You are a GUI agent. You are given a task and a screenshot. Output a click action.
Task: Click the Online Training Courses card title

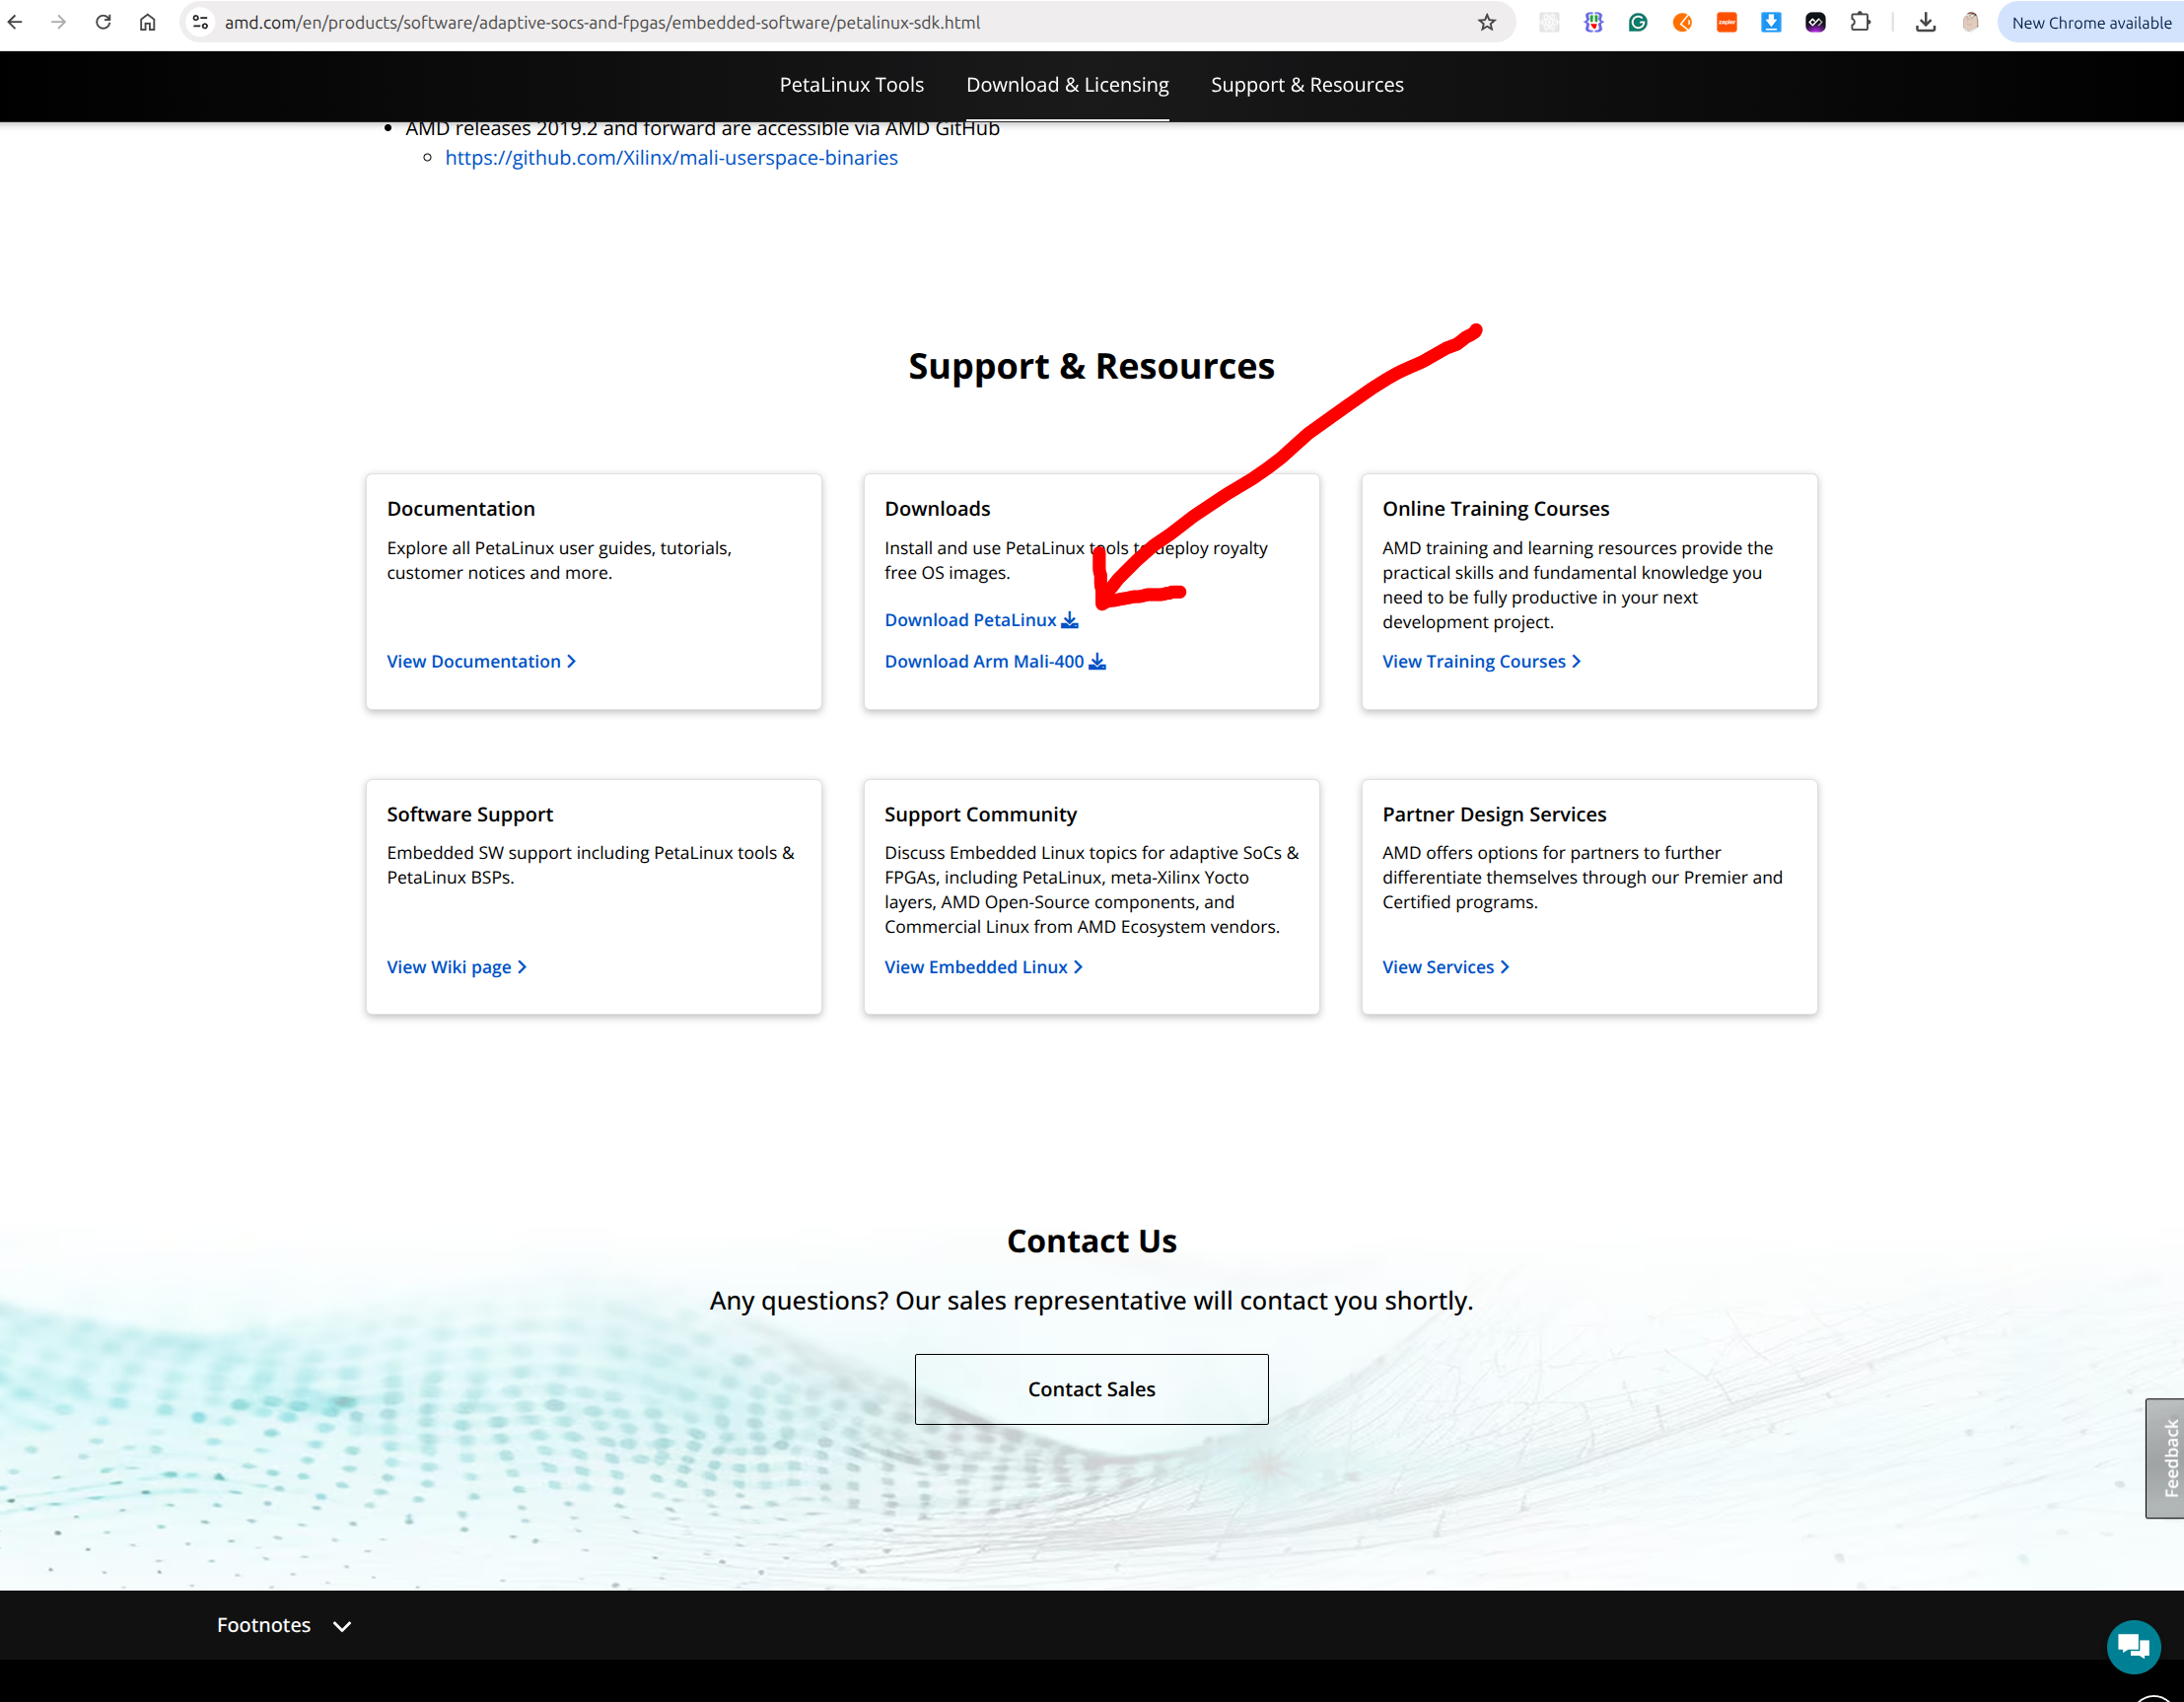coord(1496,509)
